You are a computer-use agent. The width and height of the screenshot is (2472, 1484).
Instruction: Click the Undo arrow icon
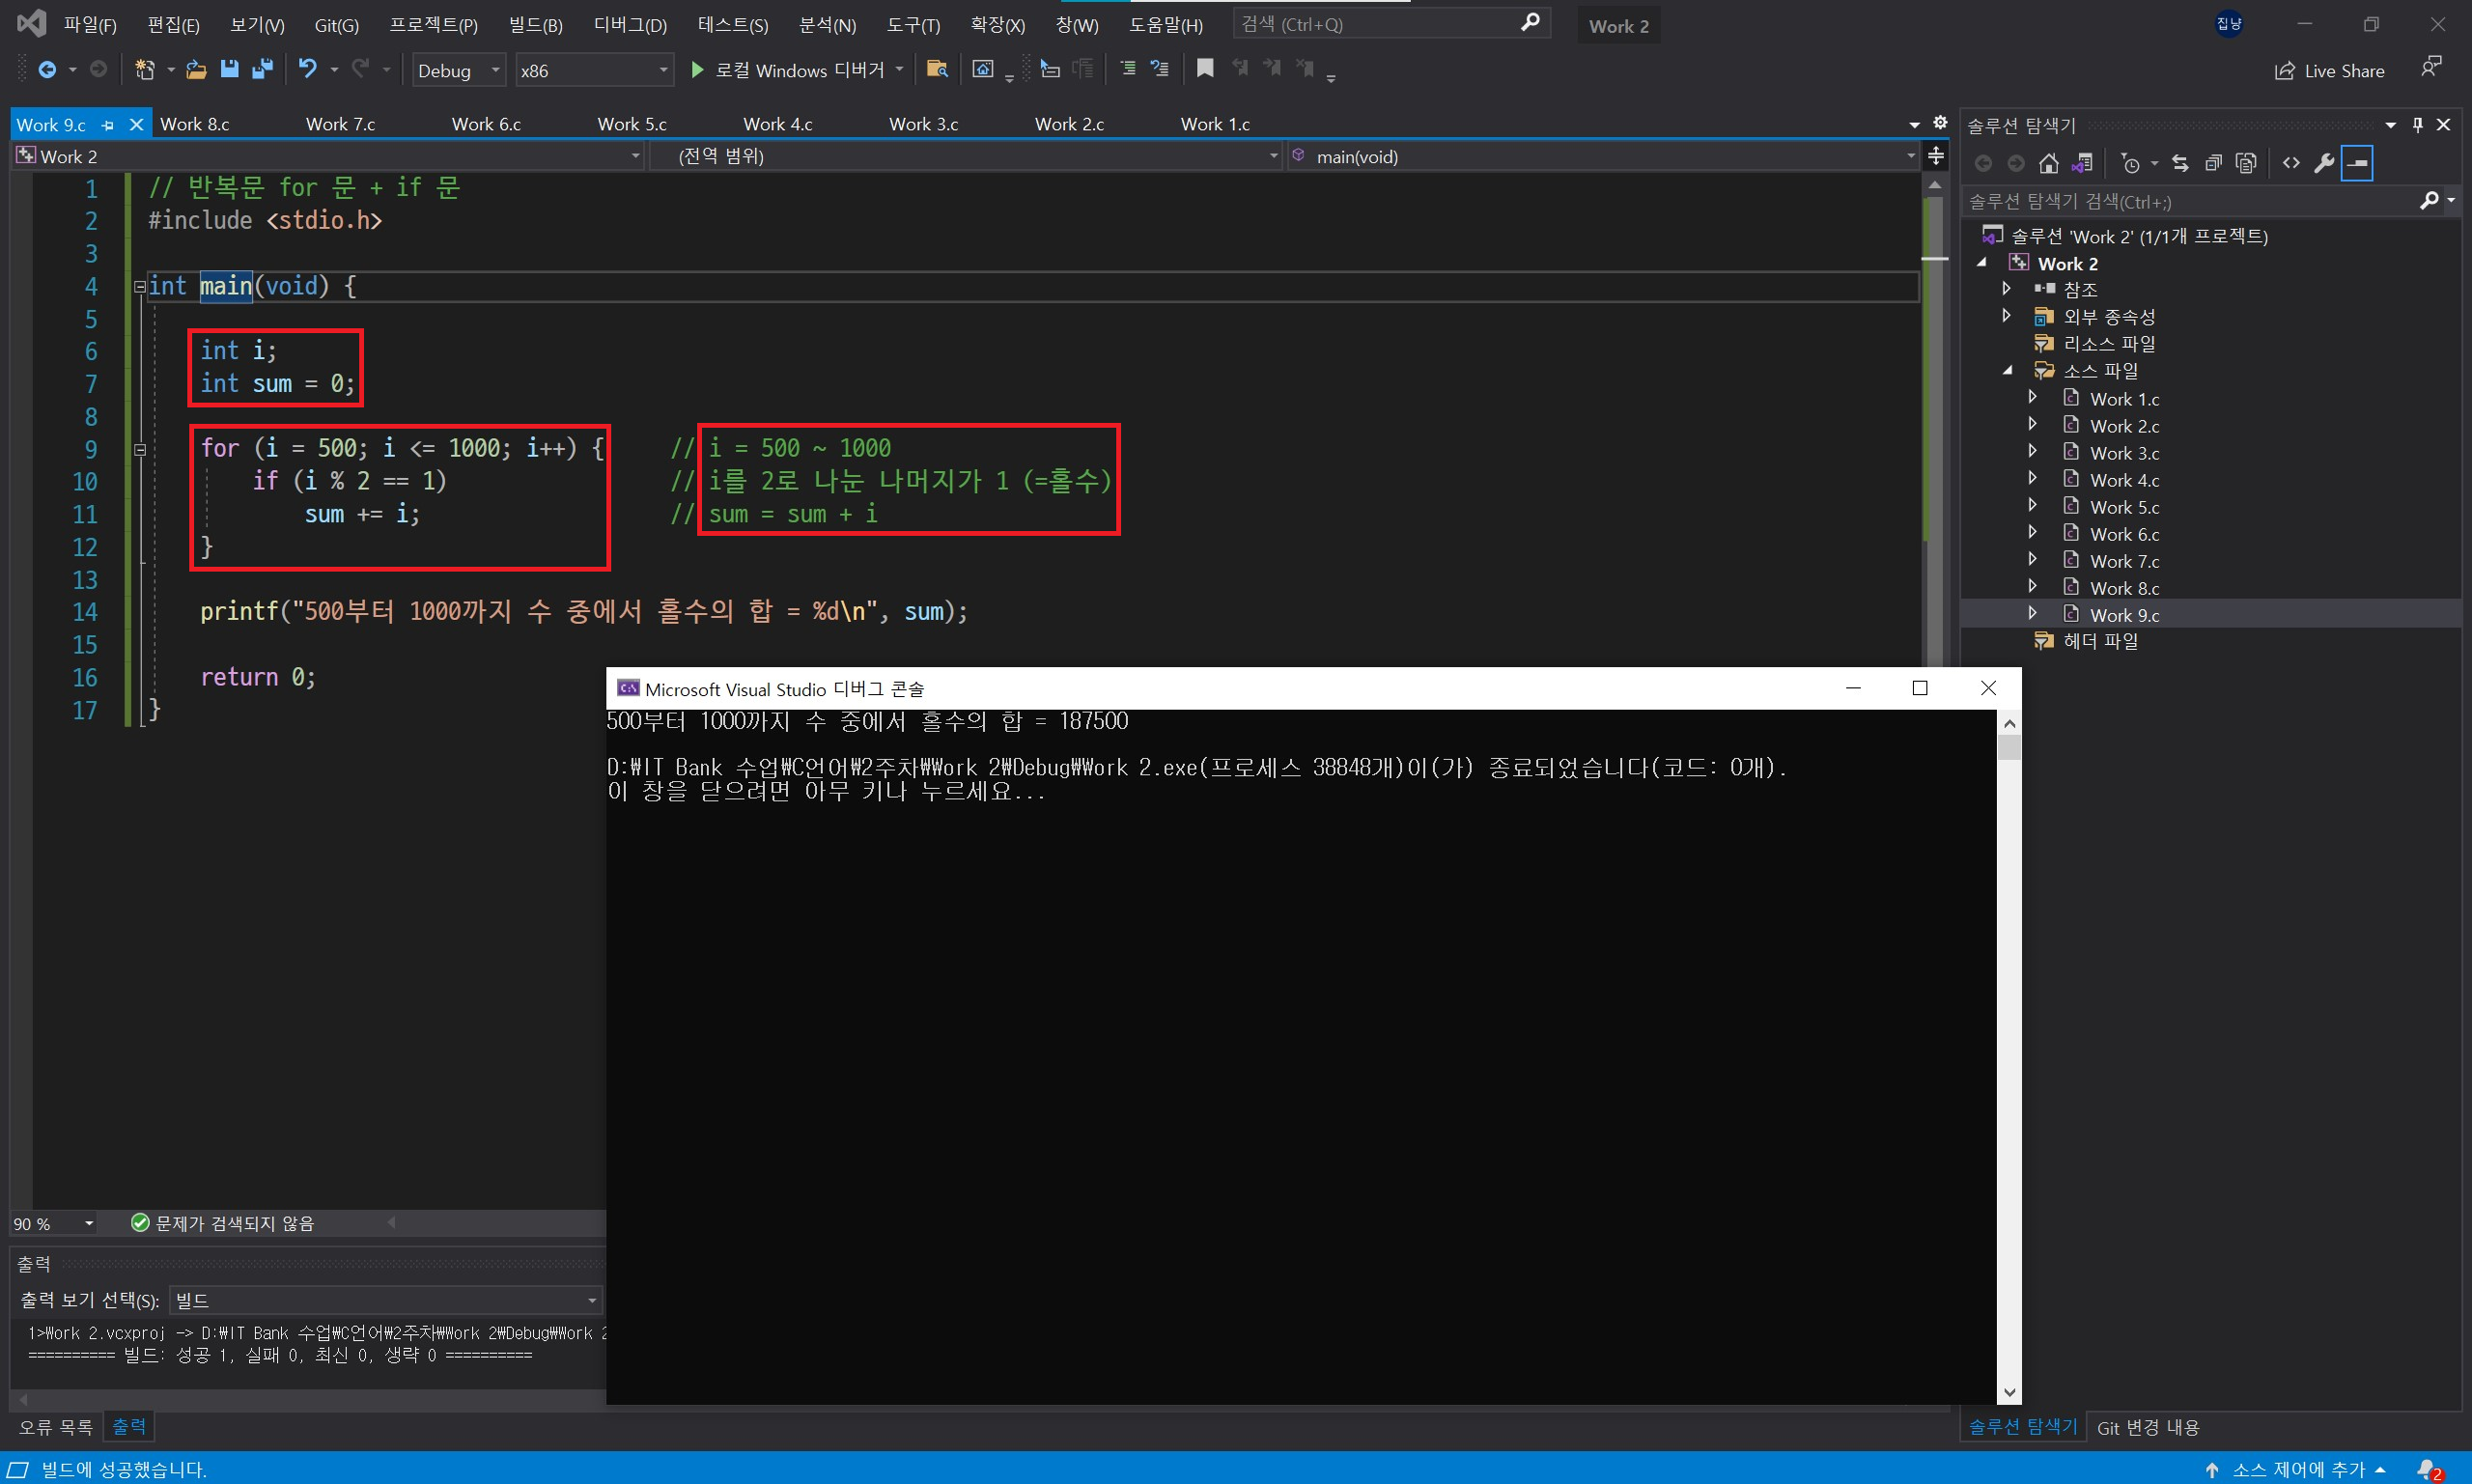(x=307, y=69)
